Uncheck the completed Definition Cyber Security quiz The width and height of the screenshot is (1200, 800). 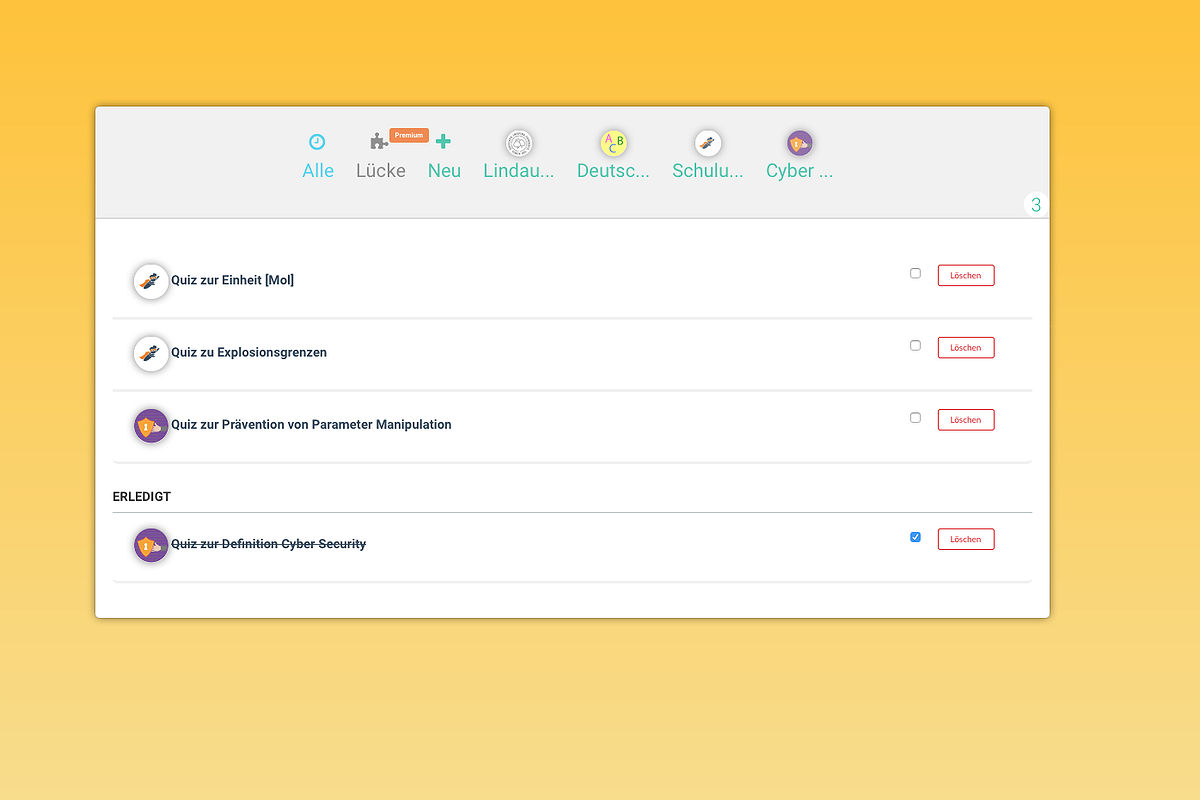[915, 537]
